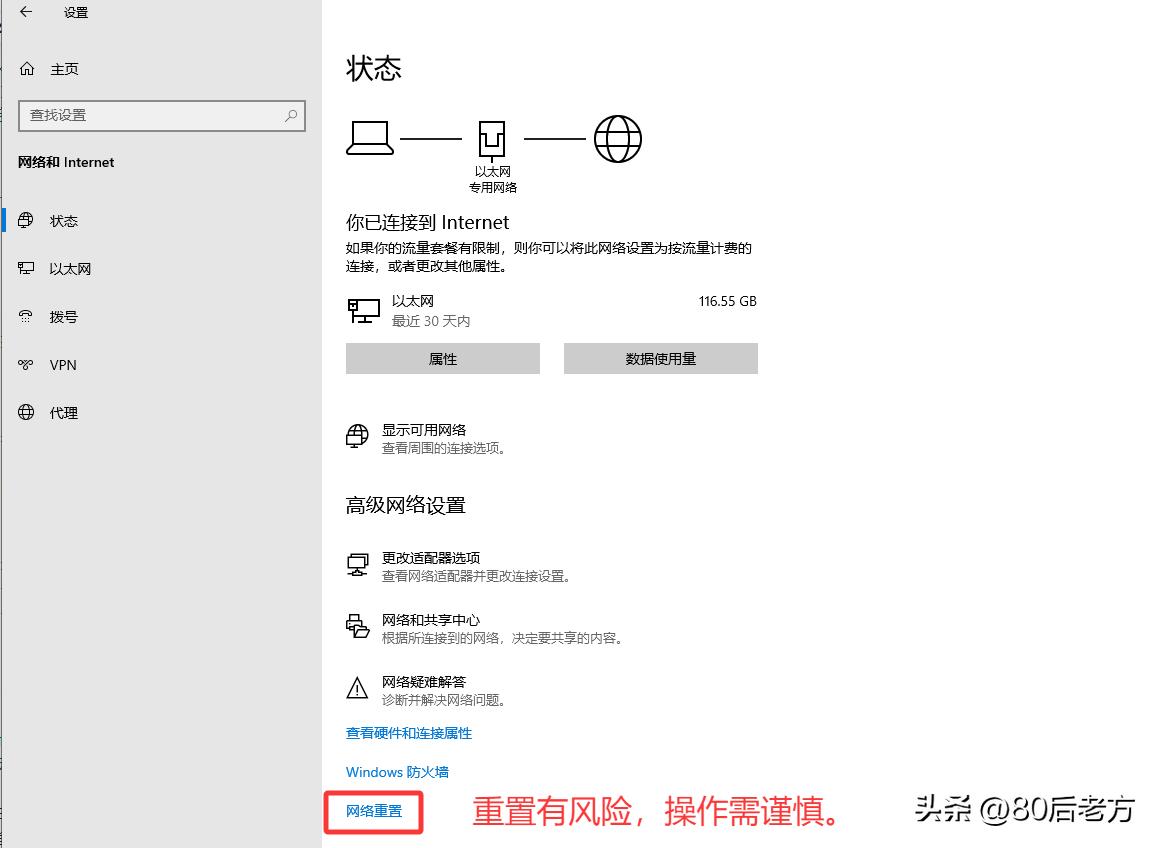
Task: Click the 显示可用网络 globe icon
Action: (x=357, y=435)
